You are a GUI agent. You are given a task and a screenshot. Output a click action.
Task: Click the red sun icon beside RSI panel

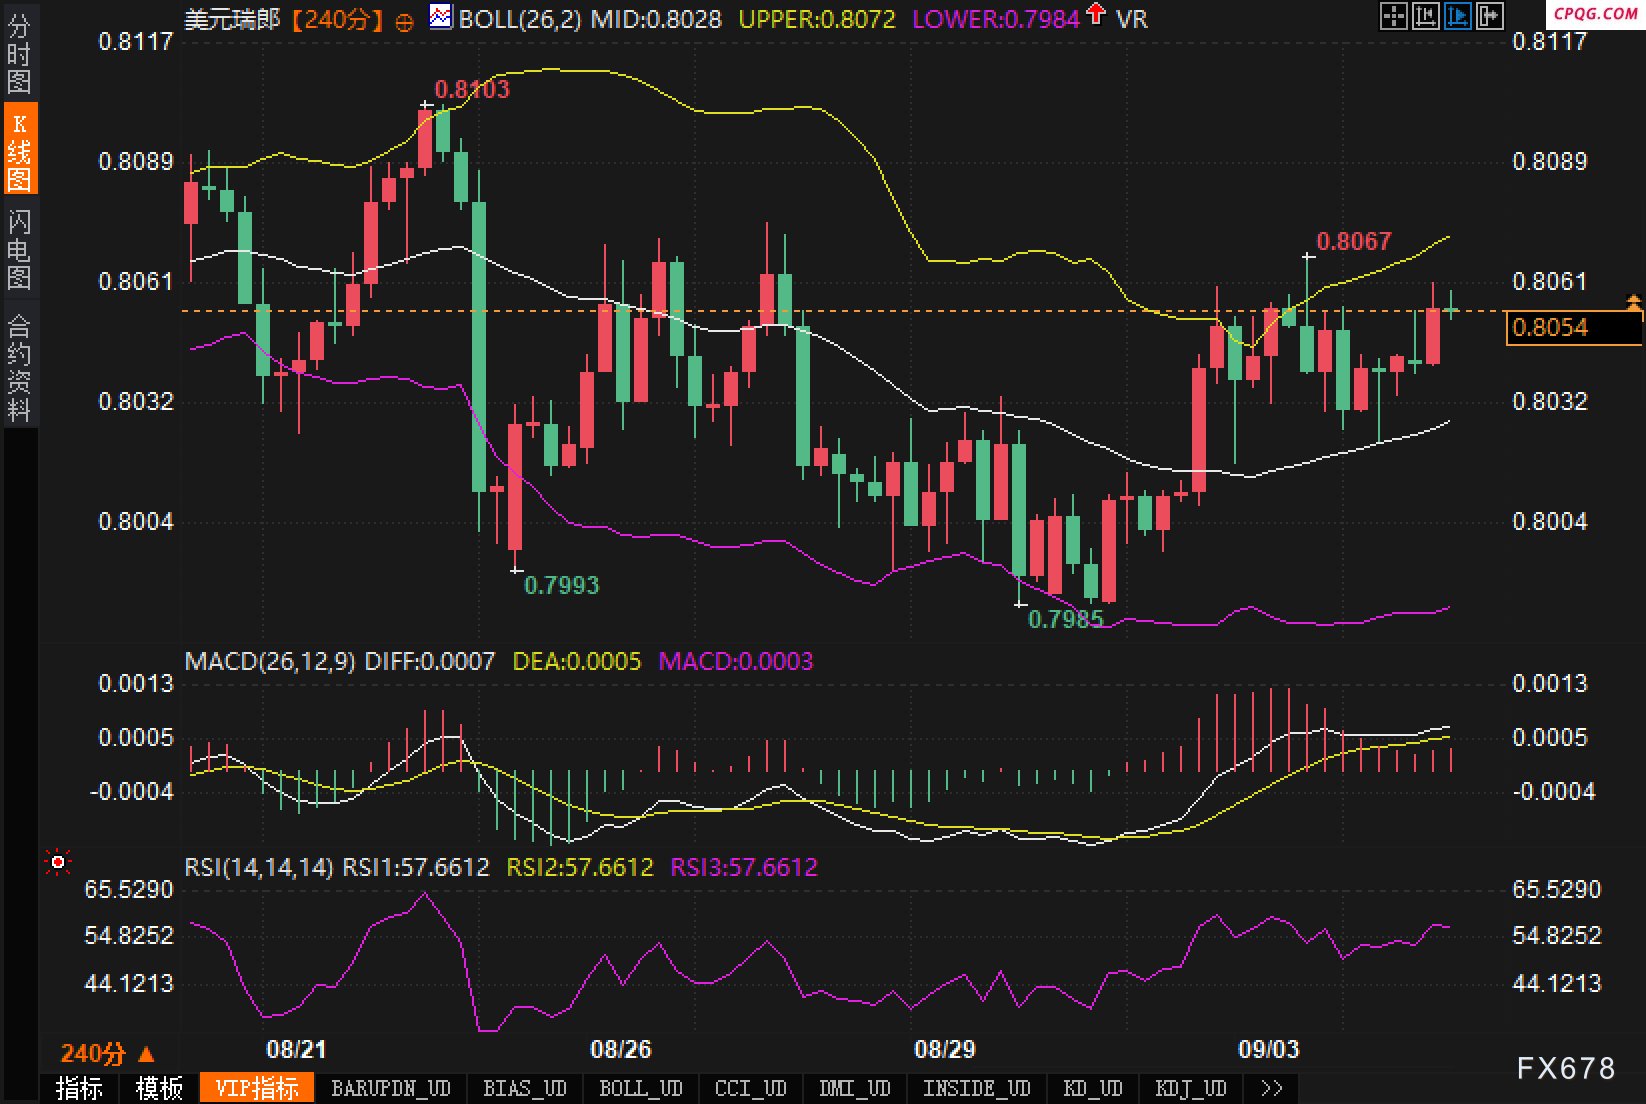pos(58,862)
